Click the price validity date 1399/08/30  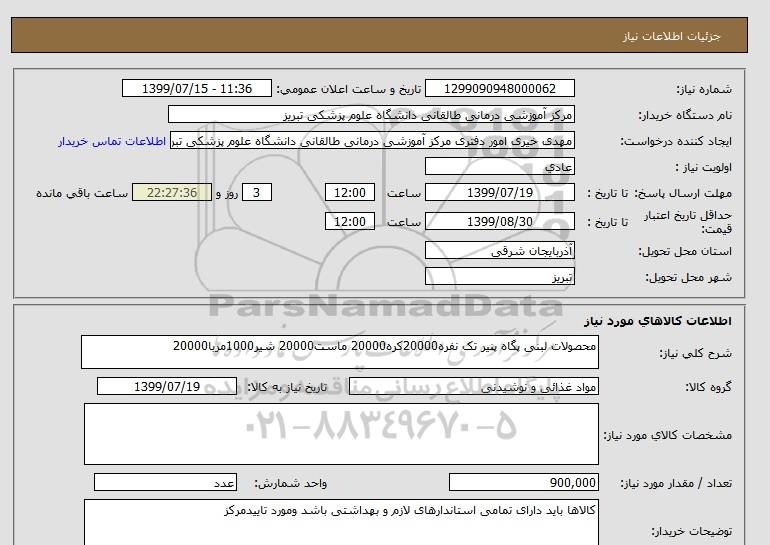pos(499,221)
